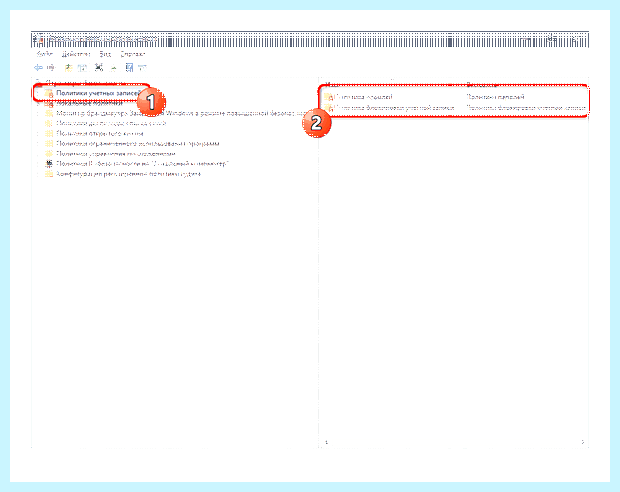Expand the Монитор брандмауэра node arrow
Image resolution: width=620 pixels, height=492 pixels.
38,113
